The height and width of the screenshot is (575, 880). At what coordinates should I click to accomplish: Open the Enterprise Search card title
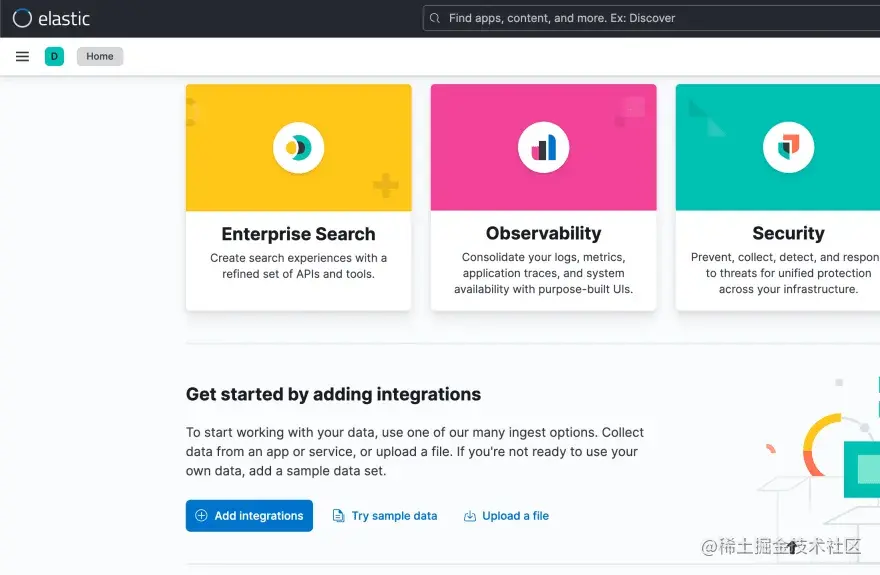point(299,233)
